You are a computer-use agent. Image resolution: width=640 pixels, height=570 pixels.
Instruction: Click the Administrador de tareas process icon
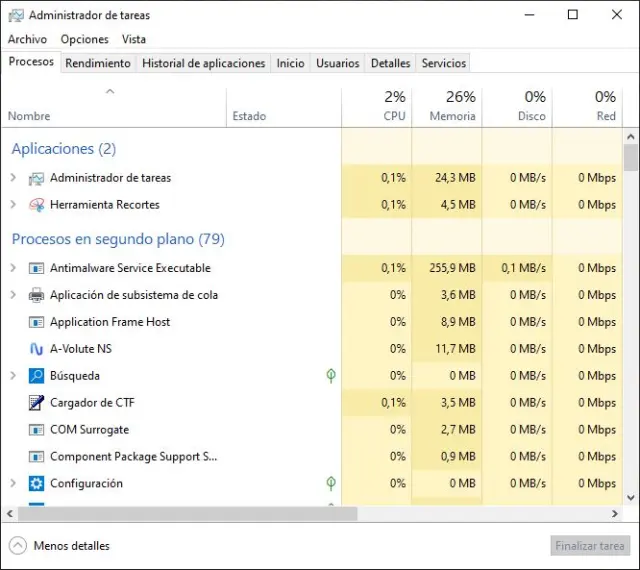37,178
